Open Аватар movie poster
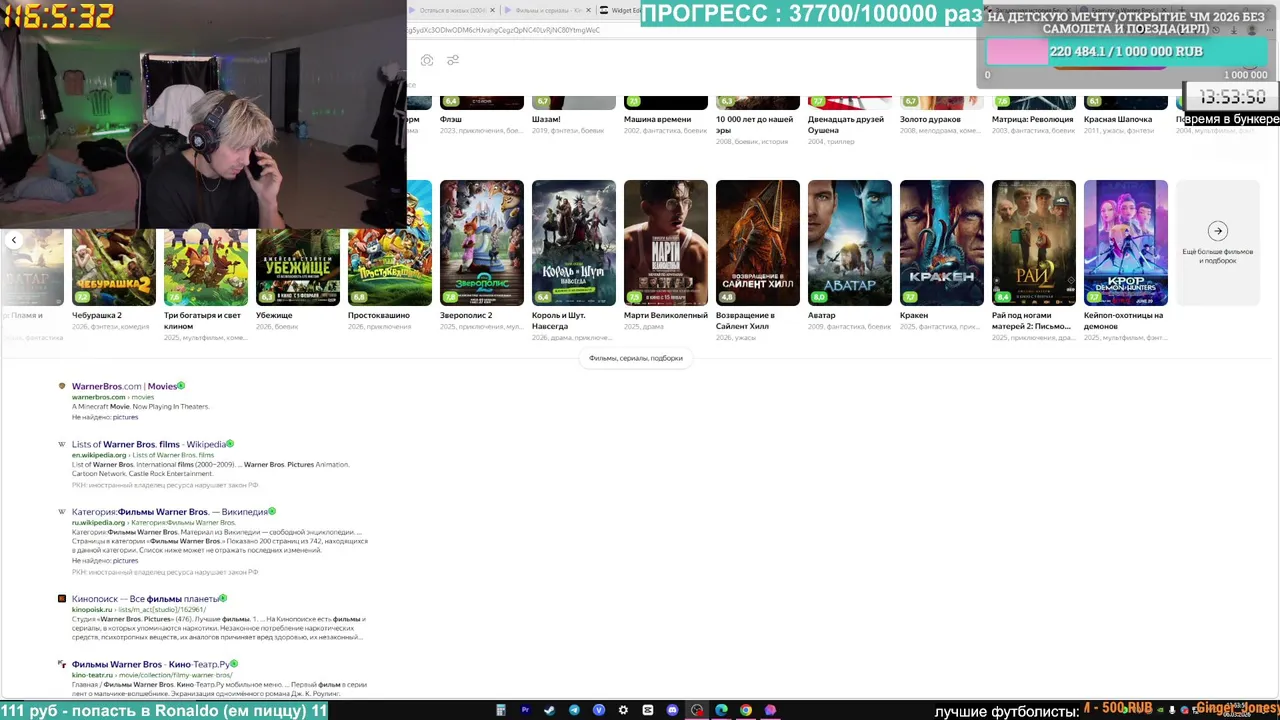 850,243
